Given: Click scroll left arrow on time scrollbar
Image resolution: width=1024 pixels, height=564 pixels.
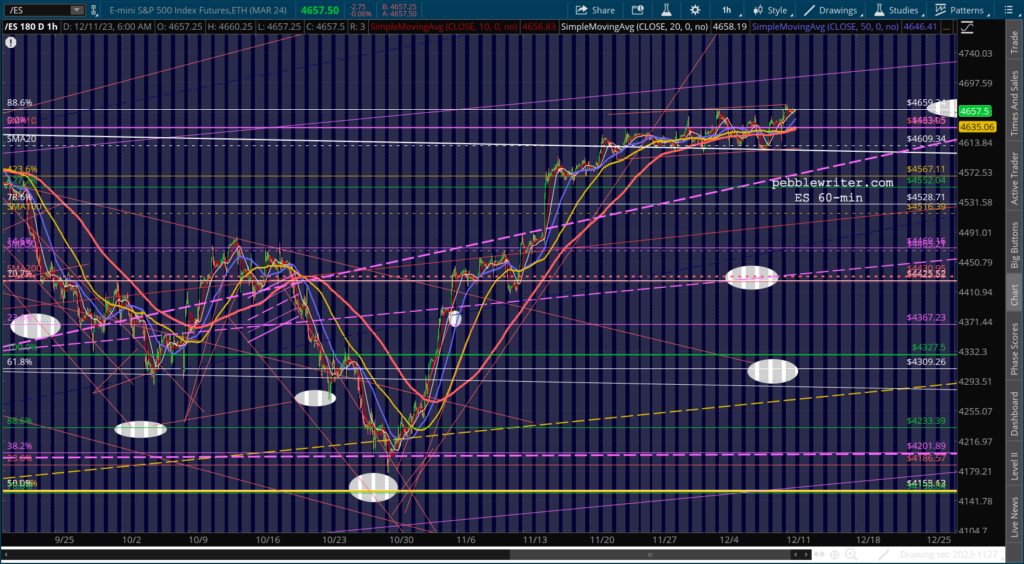Looking at the screenshot, I should pos(6,555).
